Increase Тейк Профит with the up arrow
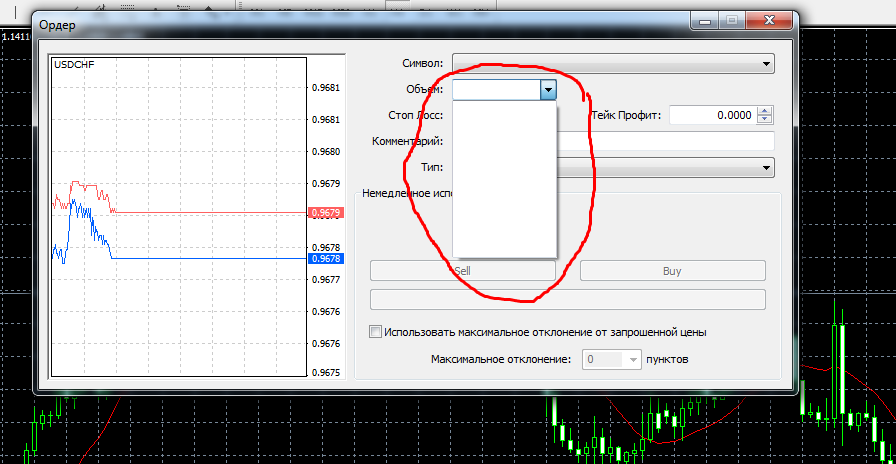896x464 pixels. tap(765, 111)
